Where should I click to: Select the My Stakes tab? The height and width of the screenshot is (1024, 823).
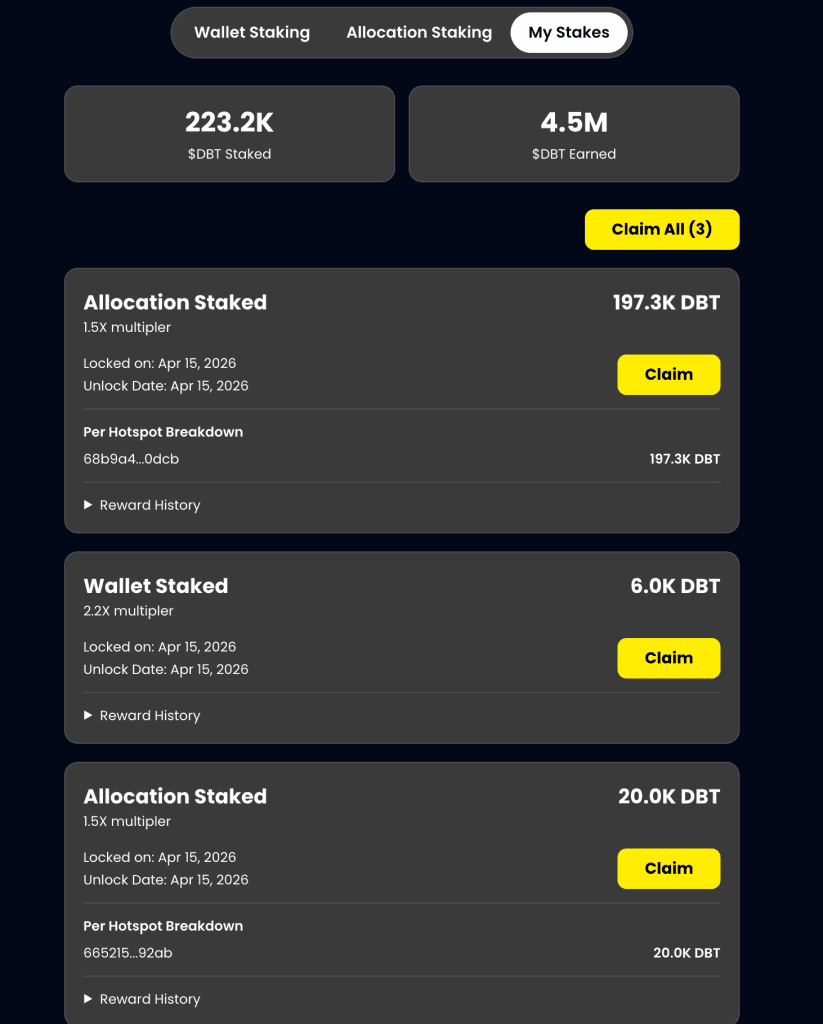pos(568,33)
